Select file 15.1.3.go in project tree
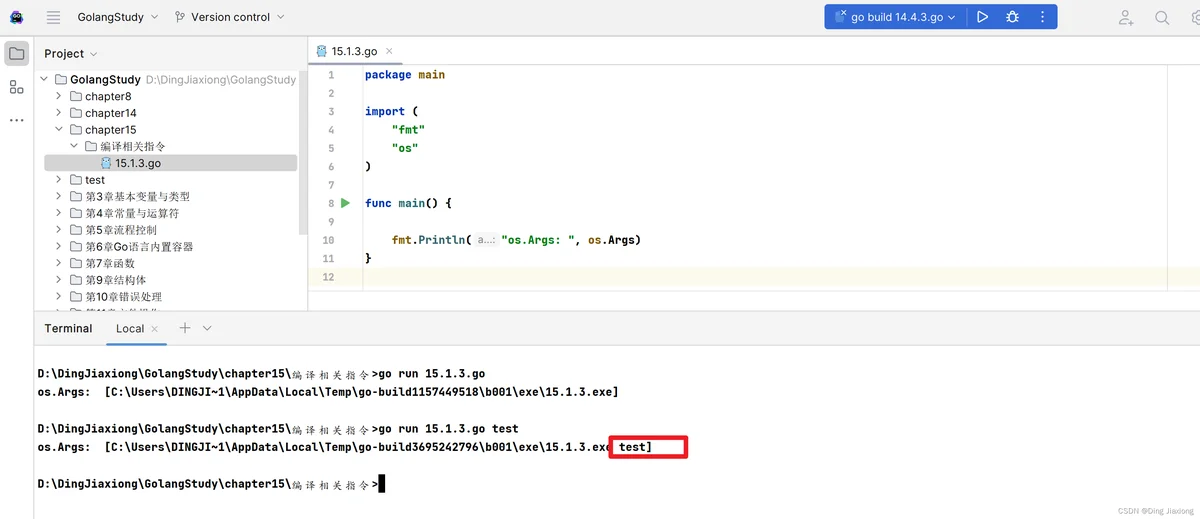Screen dimensions: 1200x519 pos(170,163)
